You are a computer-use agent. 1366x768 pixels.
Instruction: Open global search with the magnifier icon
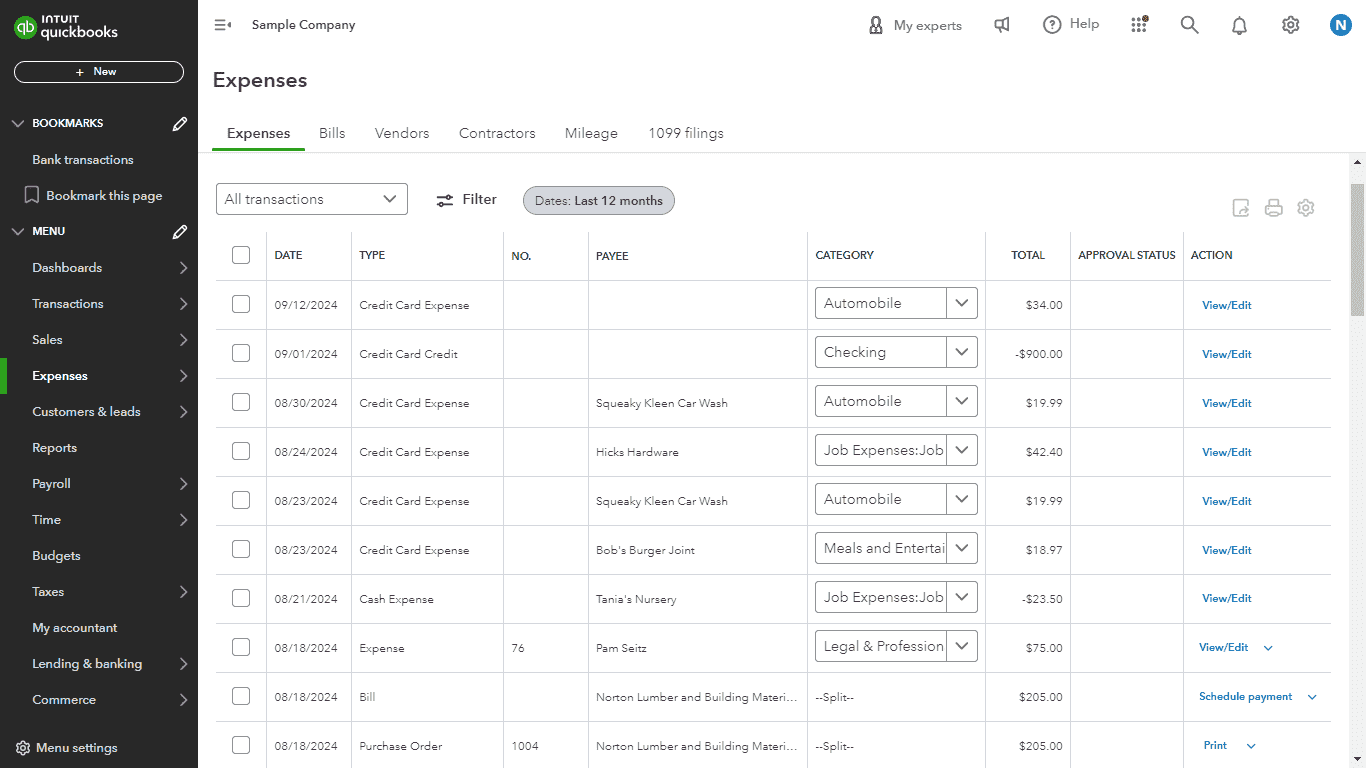click(1189, 24)
